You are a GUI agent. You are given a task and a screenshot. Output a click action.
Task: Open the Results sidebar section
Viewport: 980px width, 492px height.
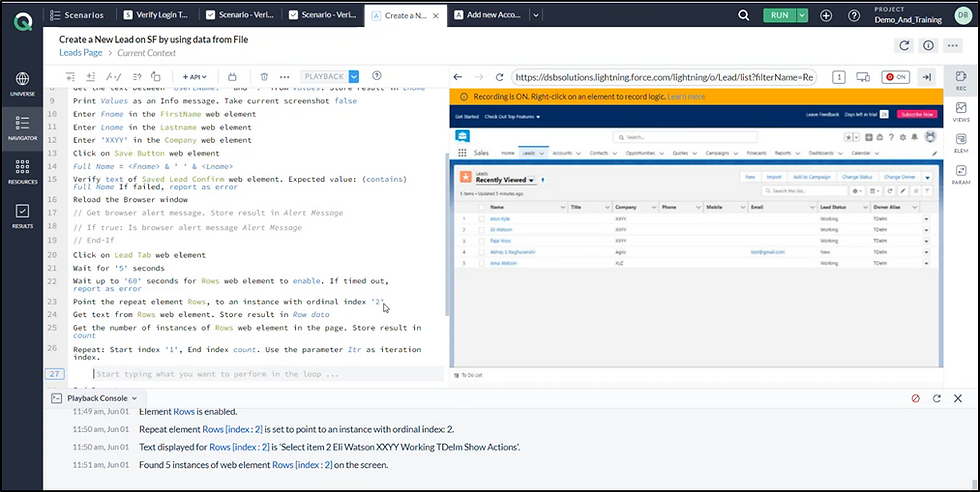coord(22,216)
